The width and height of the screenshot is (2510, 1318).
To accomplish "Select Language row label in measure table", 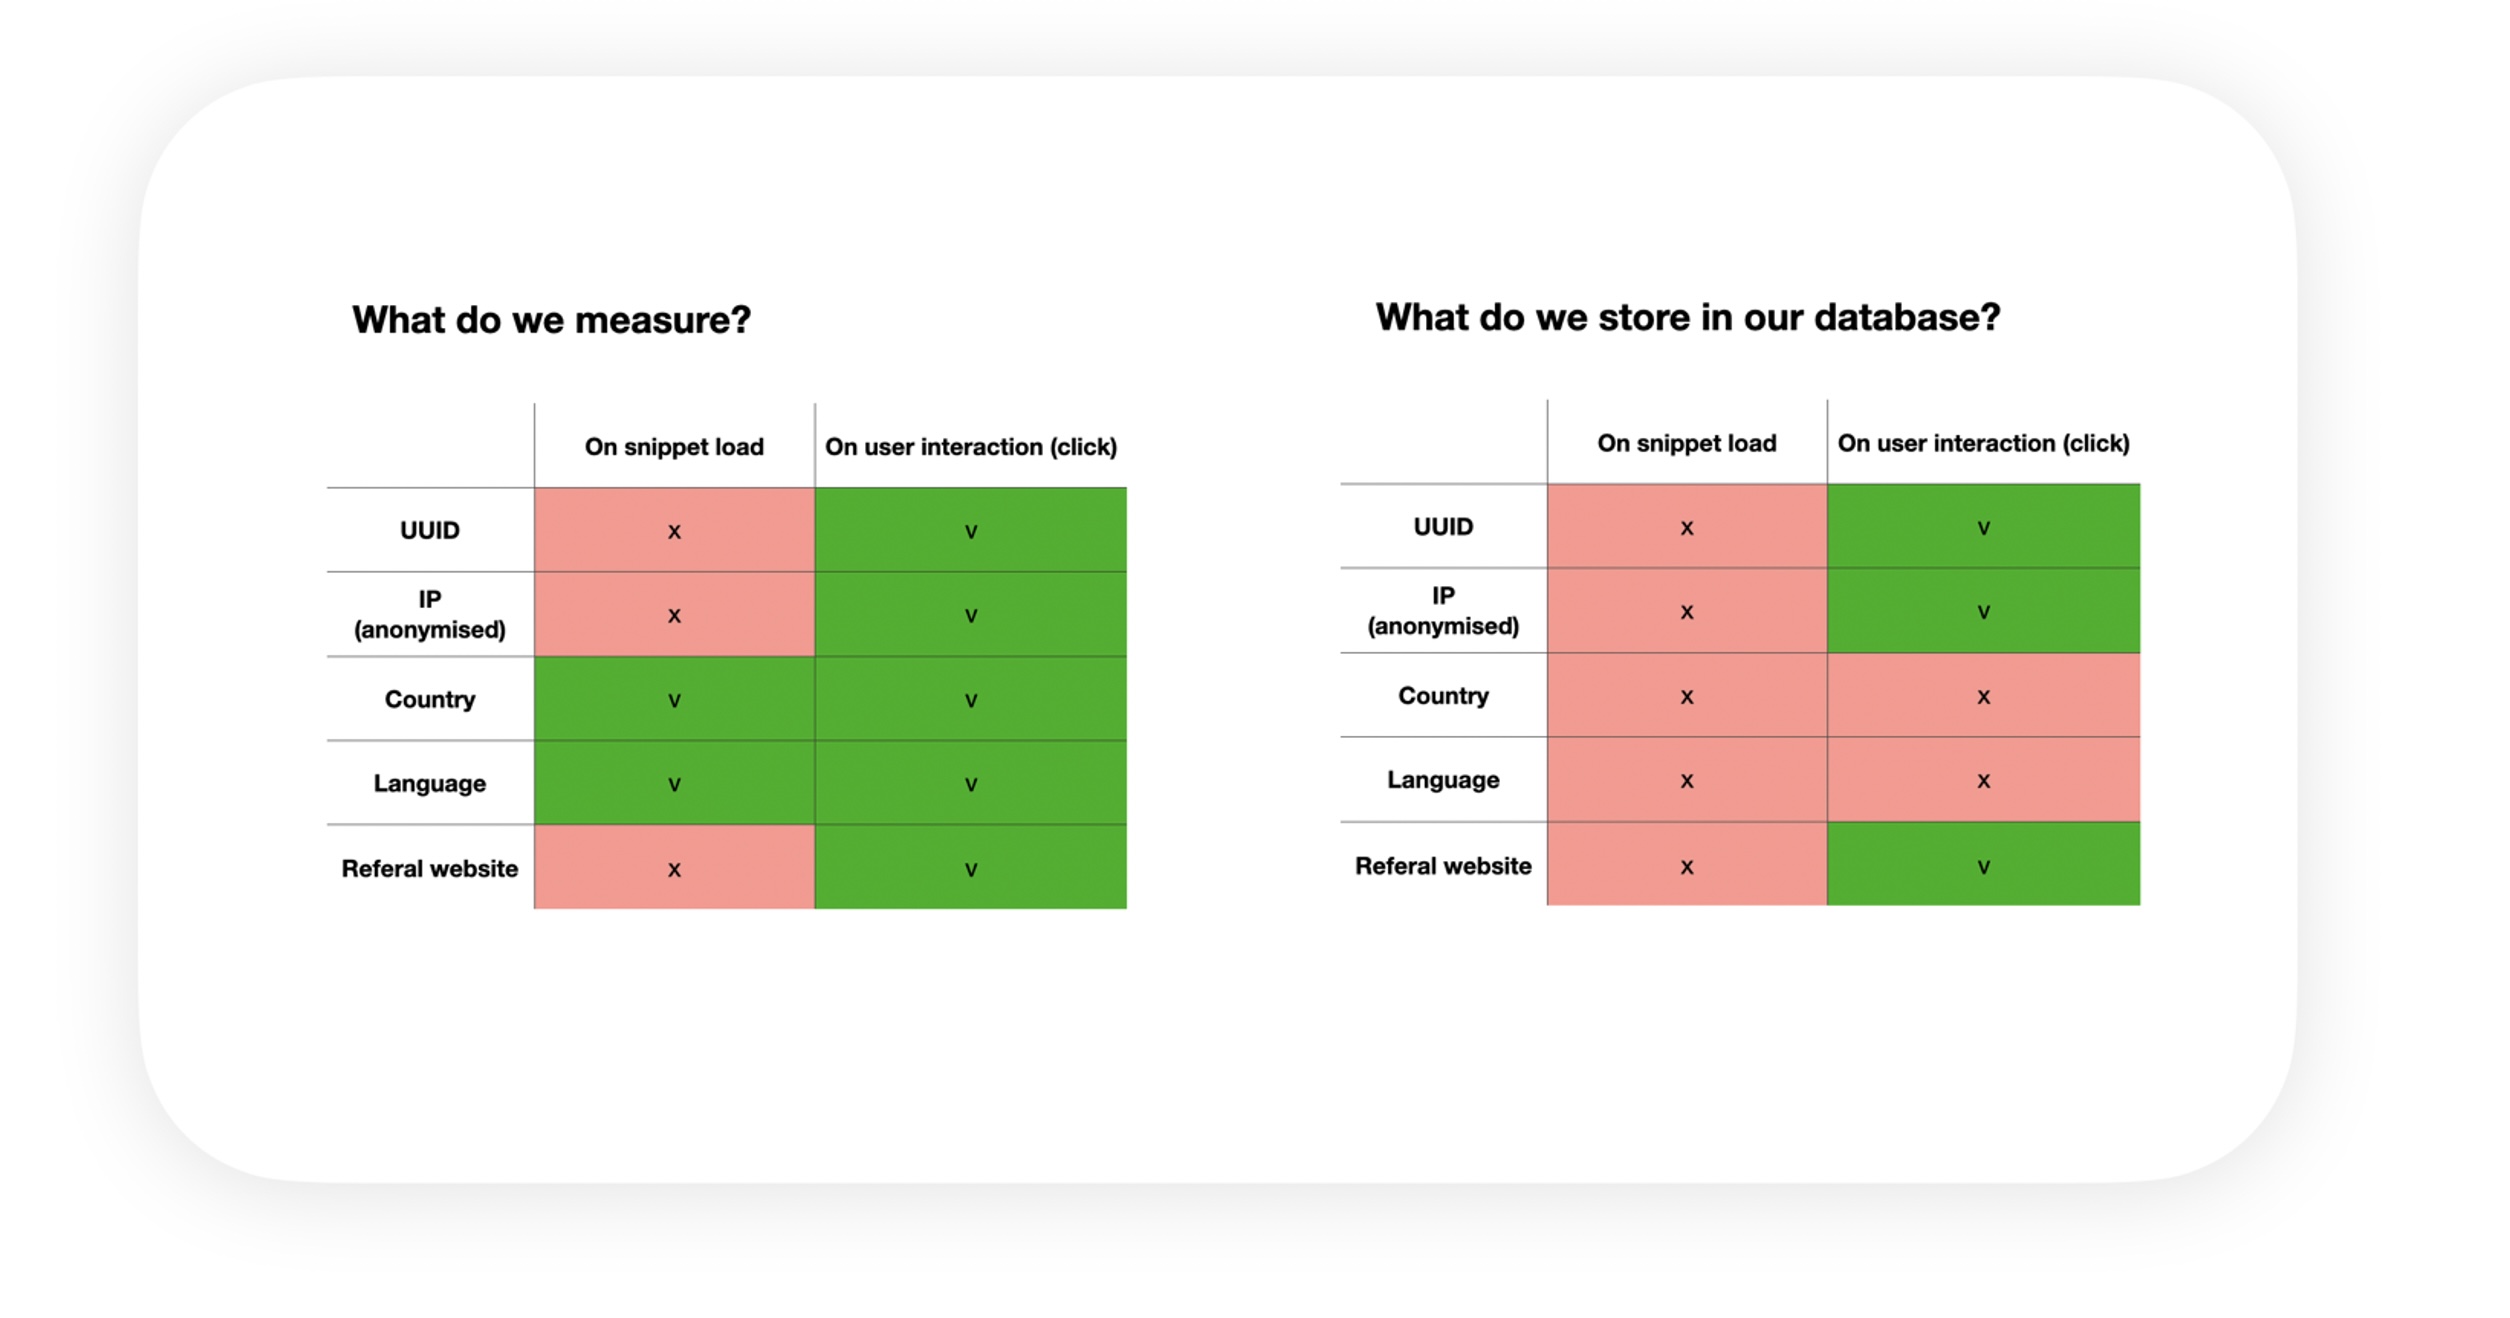I will coord(430,783).
